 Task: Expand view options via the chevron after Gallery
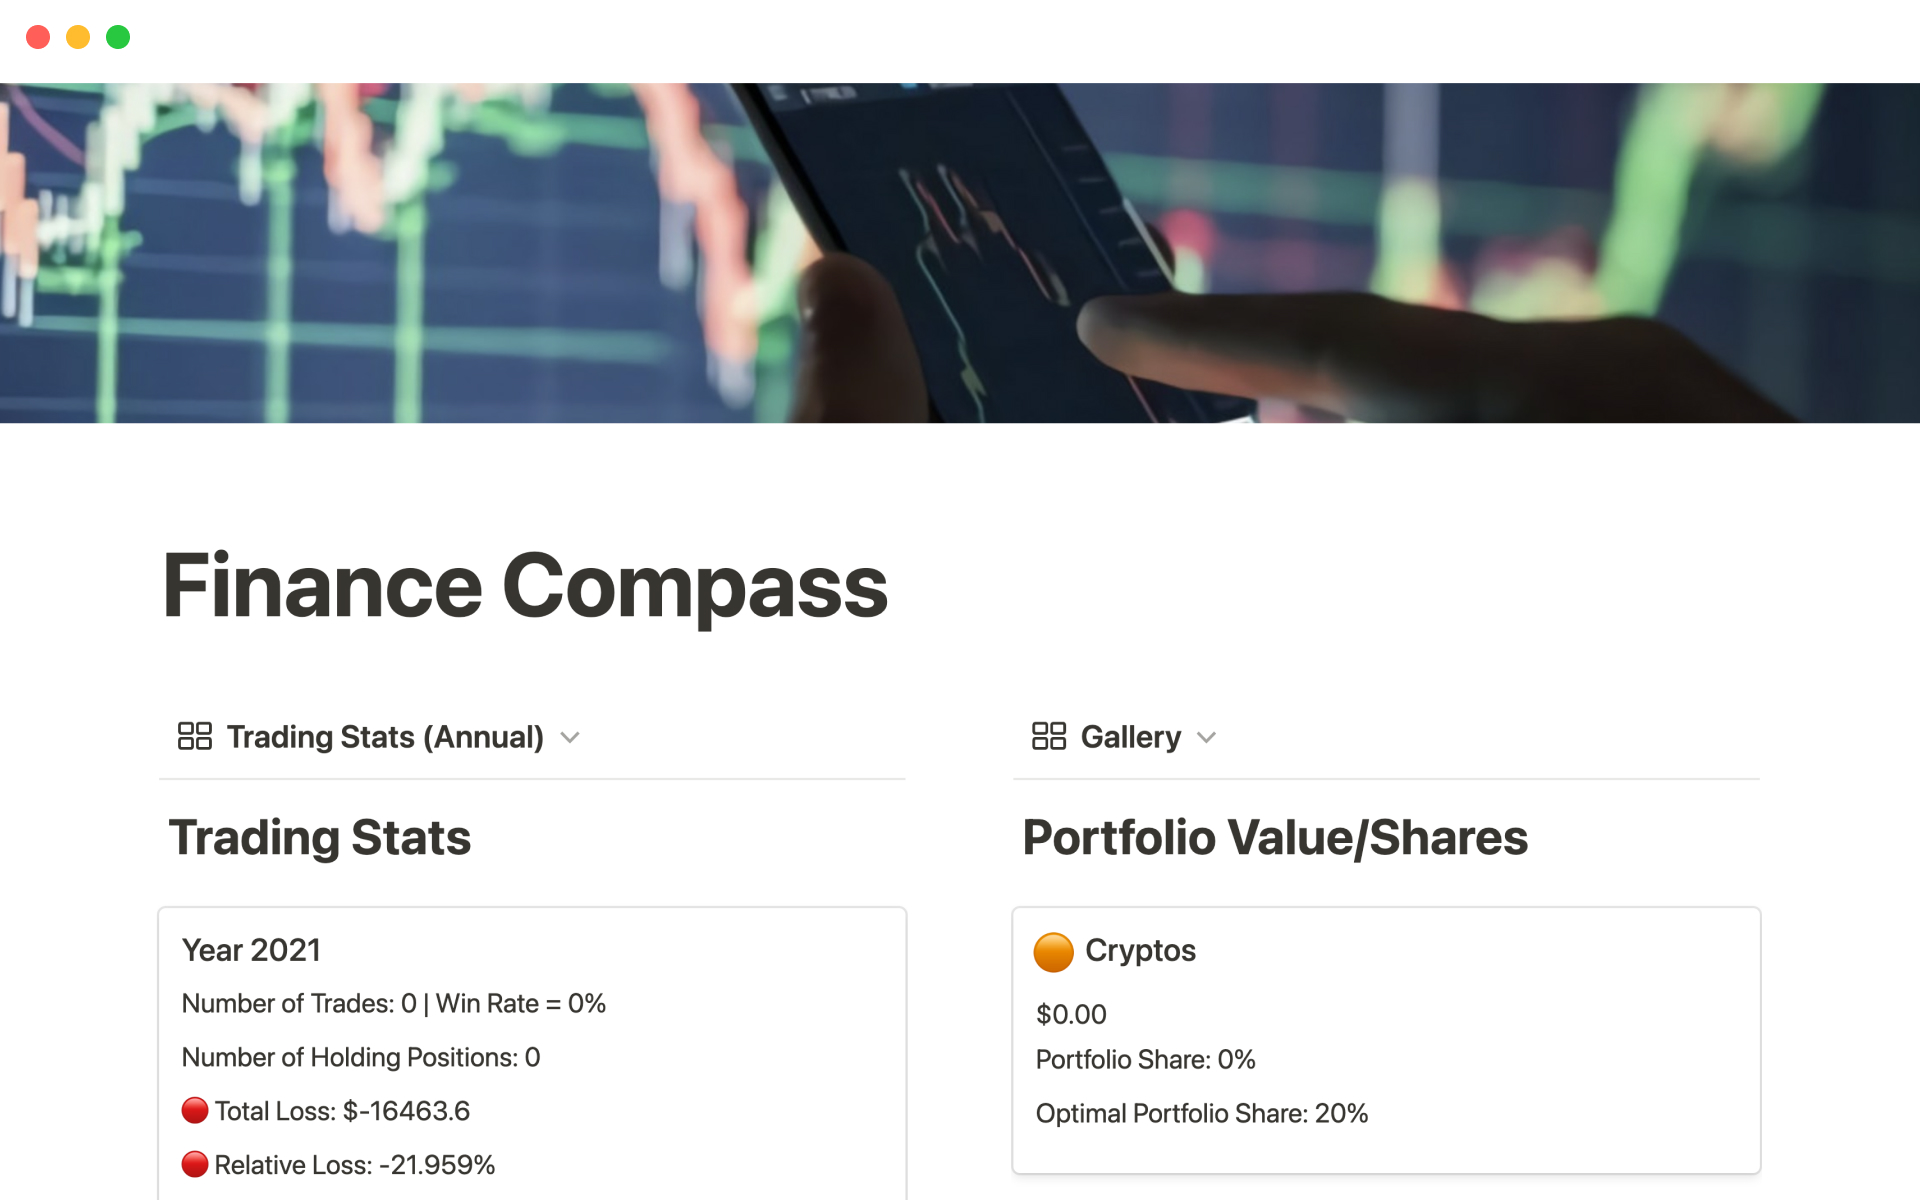coord(1206,737)
